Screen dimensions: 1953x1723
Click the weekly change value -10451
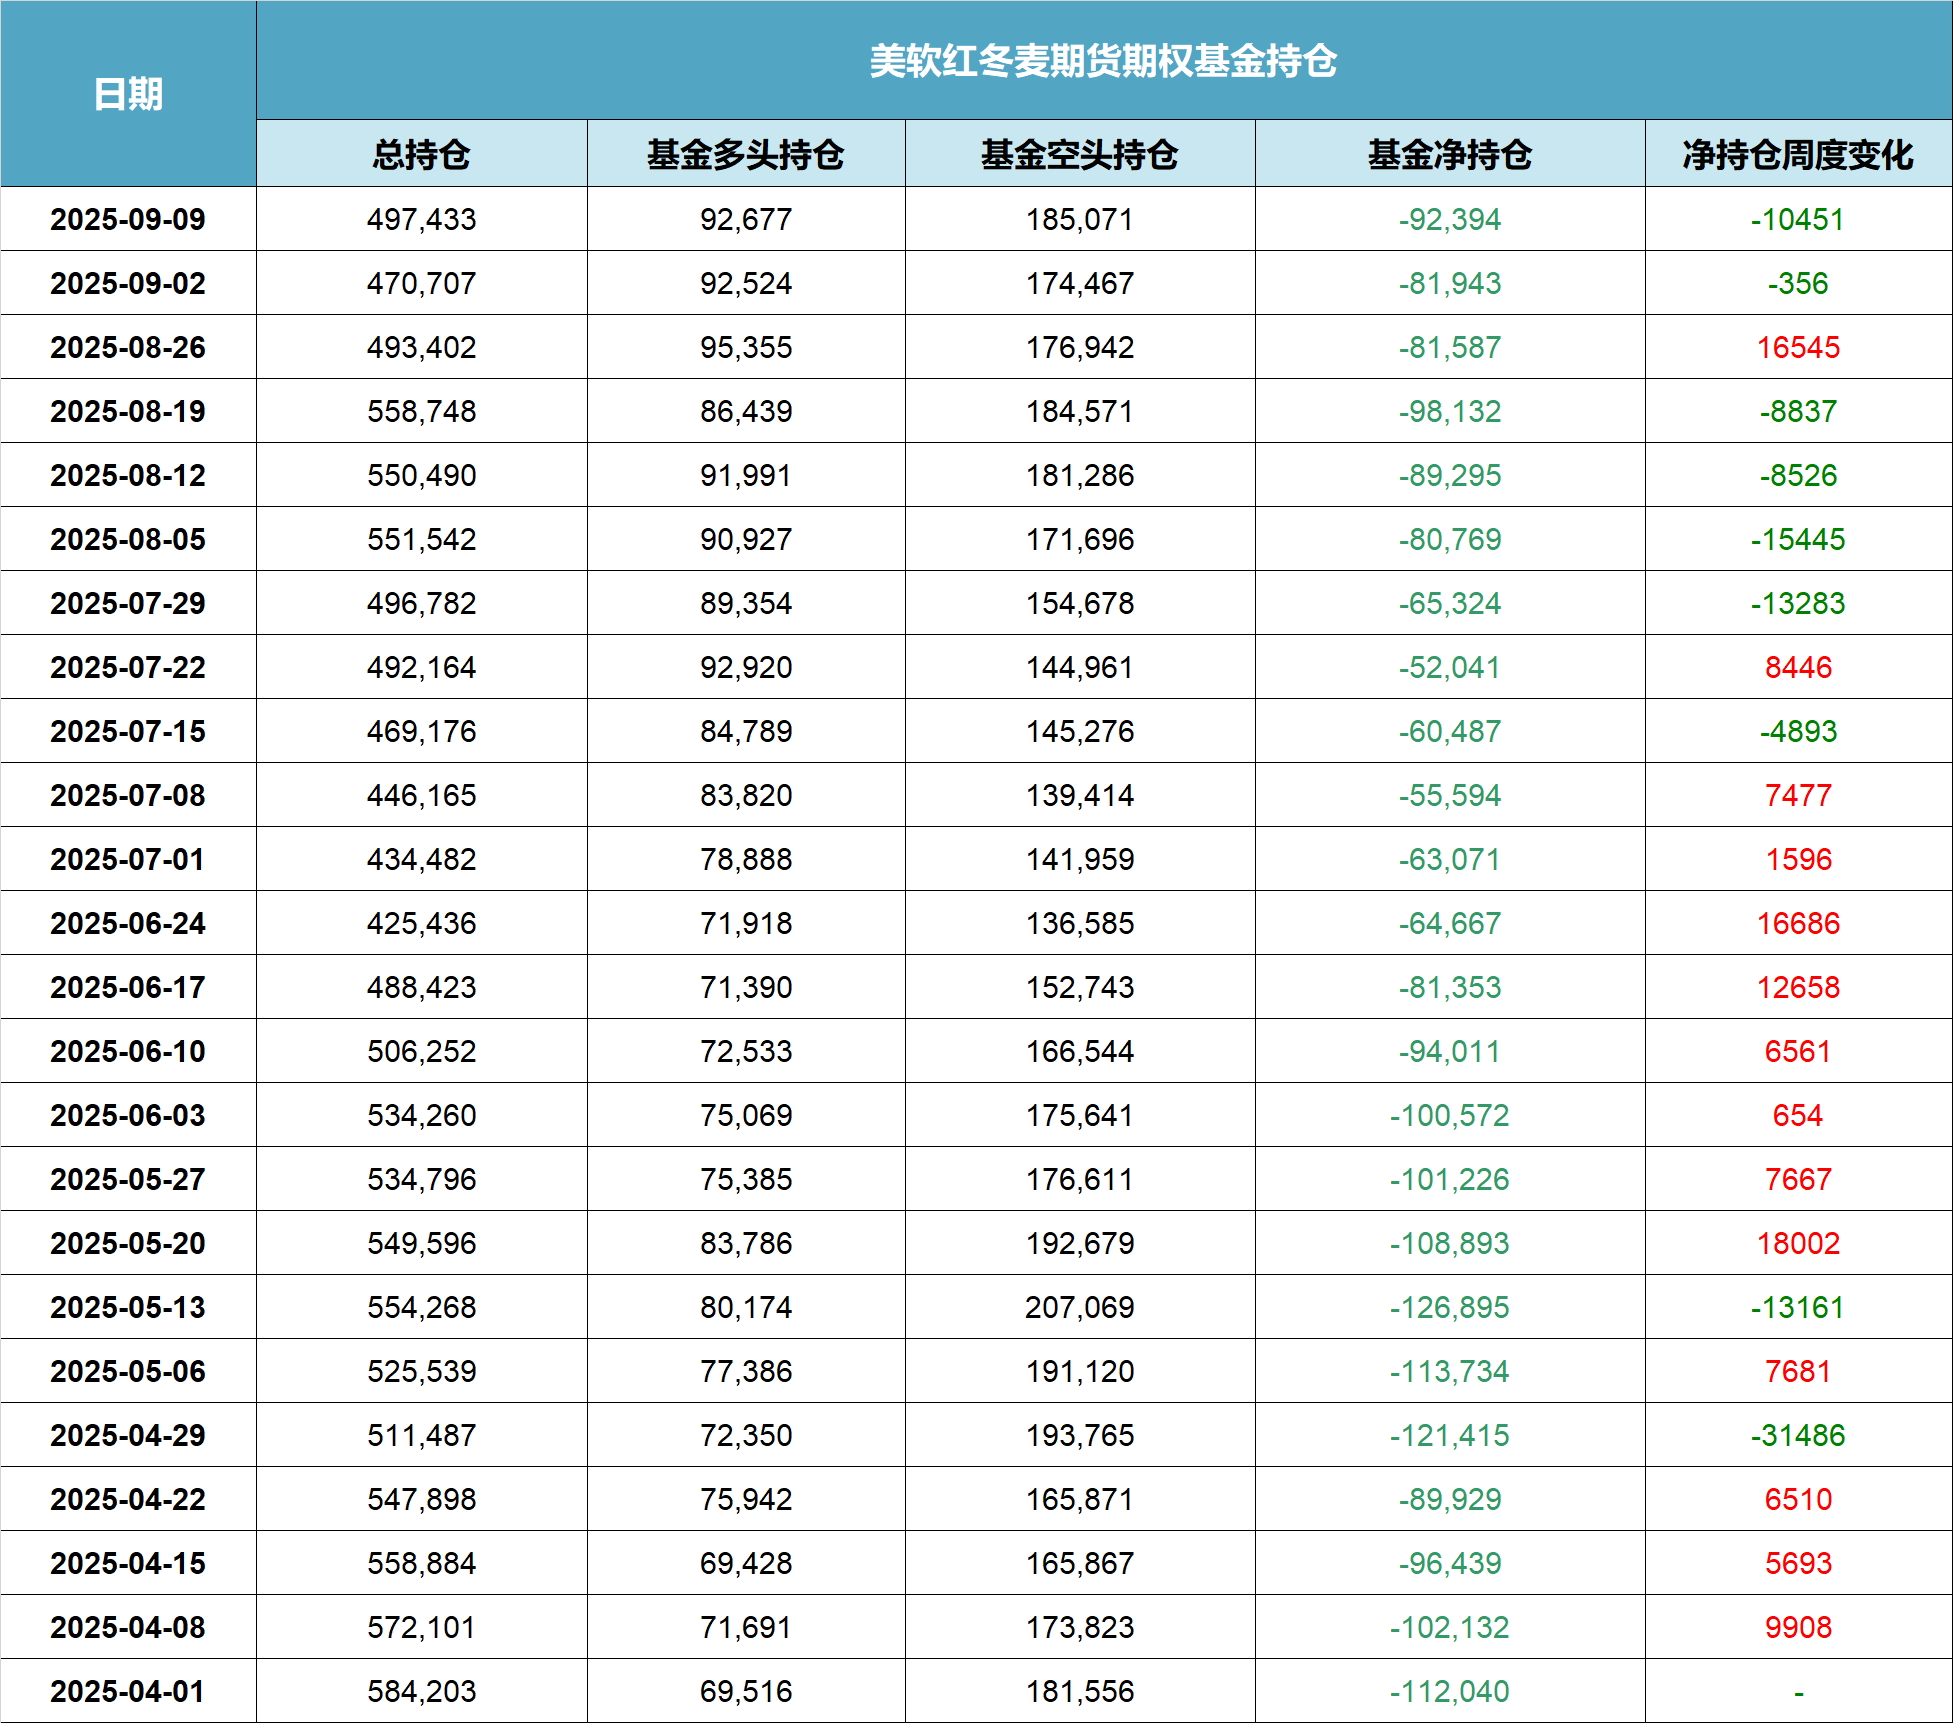tap(1797, 219)
